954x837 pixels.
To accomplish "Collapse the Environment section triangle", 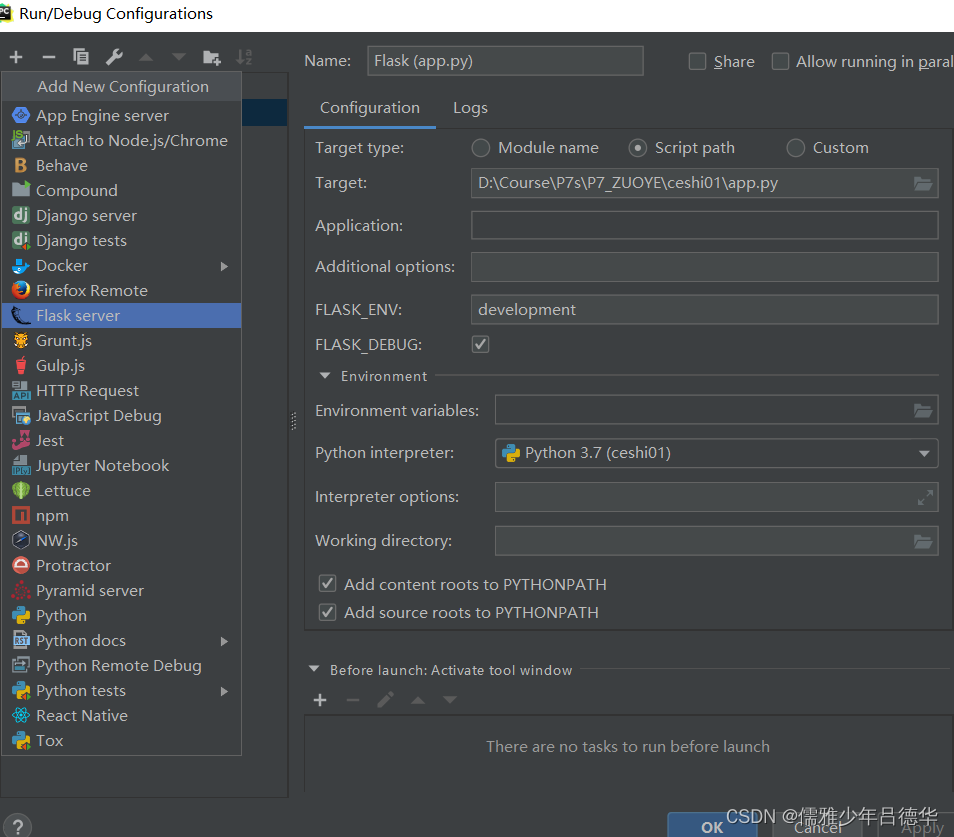I will point(325,376).
